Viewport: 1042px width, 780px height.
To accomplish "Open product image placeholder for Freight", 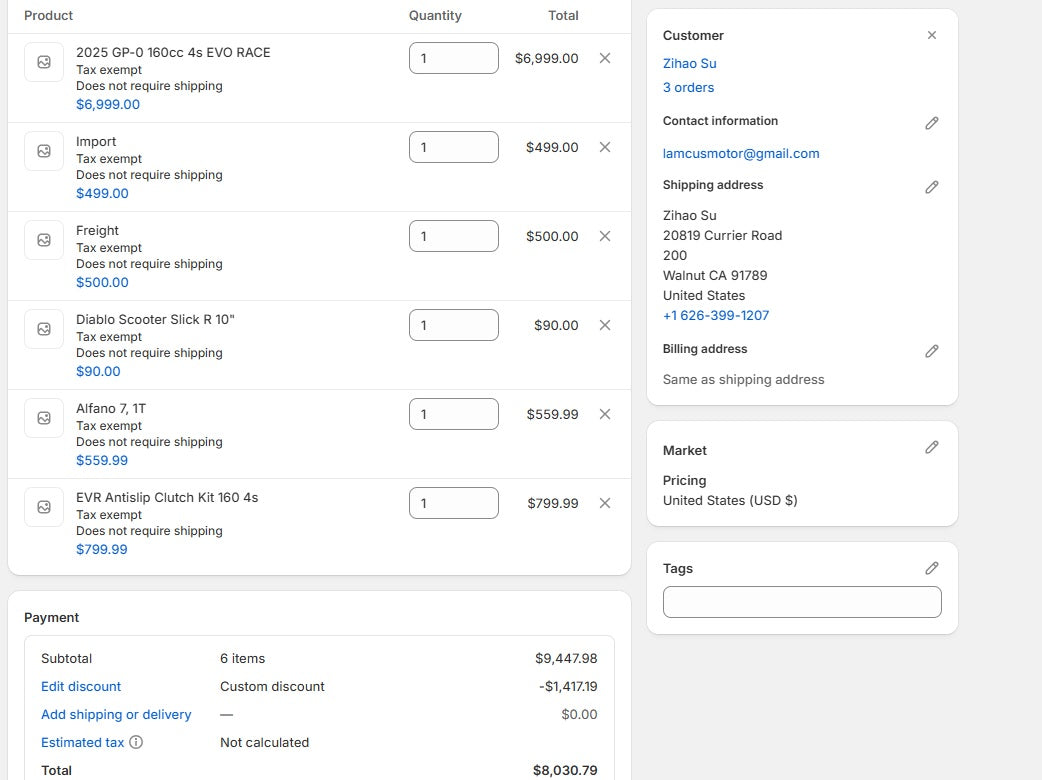I will click(x=44, y=240).
